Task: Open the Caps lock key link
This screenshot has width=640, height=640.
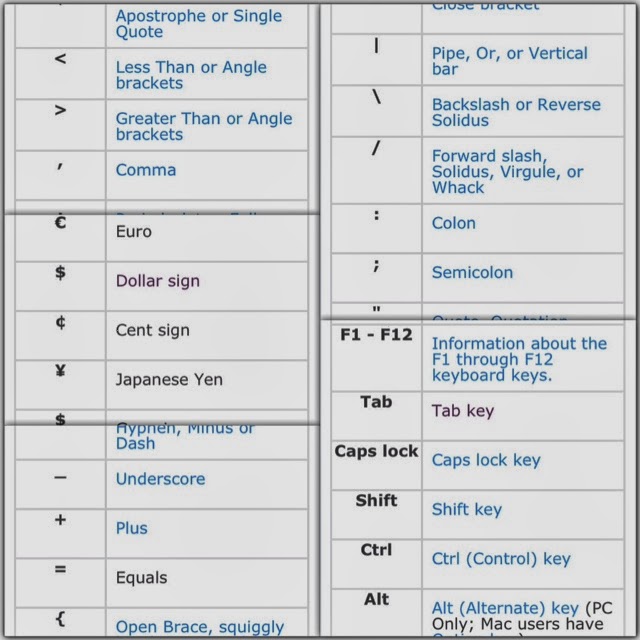Action: [x=486, y=460]
